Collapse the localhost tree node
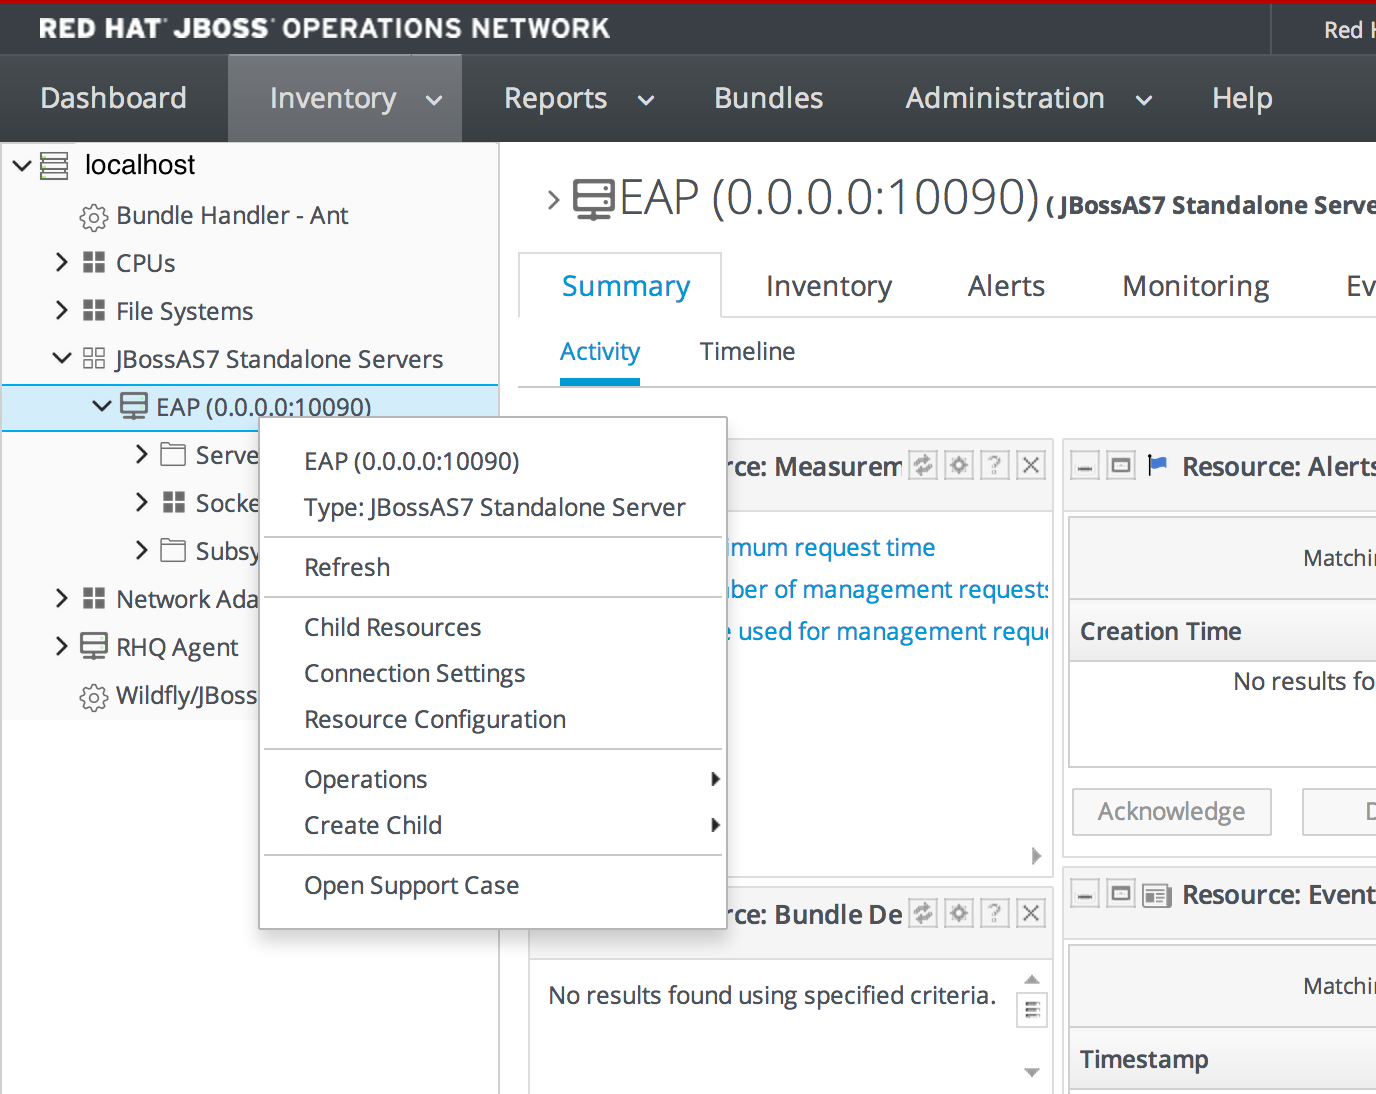 [x=22, y=165]
